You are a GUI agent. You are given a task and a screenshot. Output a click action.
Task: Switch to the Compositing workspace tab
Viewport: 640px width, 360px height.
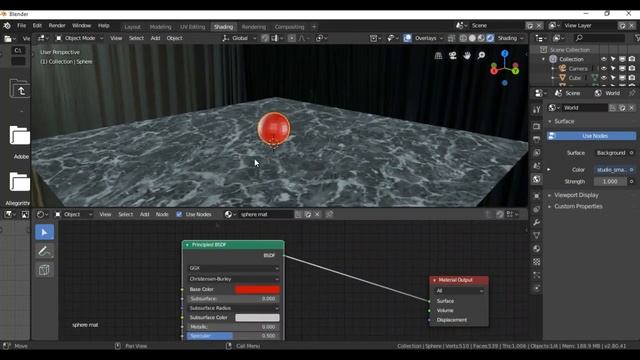click(289, 27)
